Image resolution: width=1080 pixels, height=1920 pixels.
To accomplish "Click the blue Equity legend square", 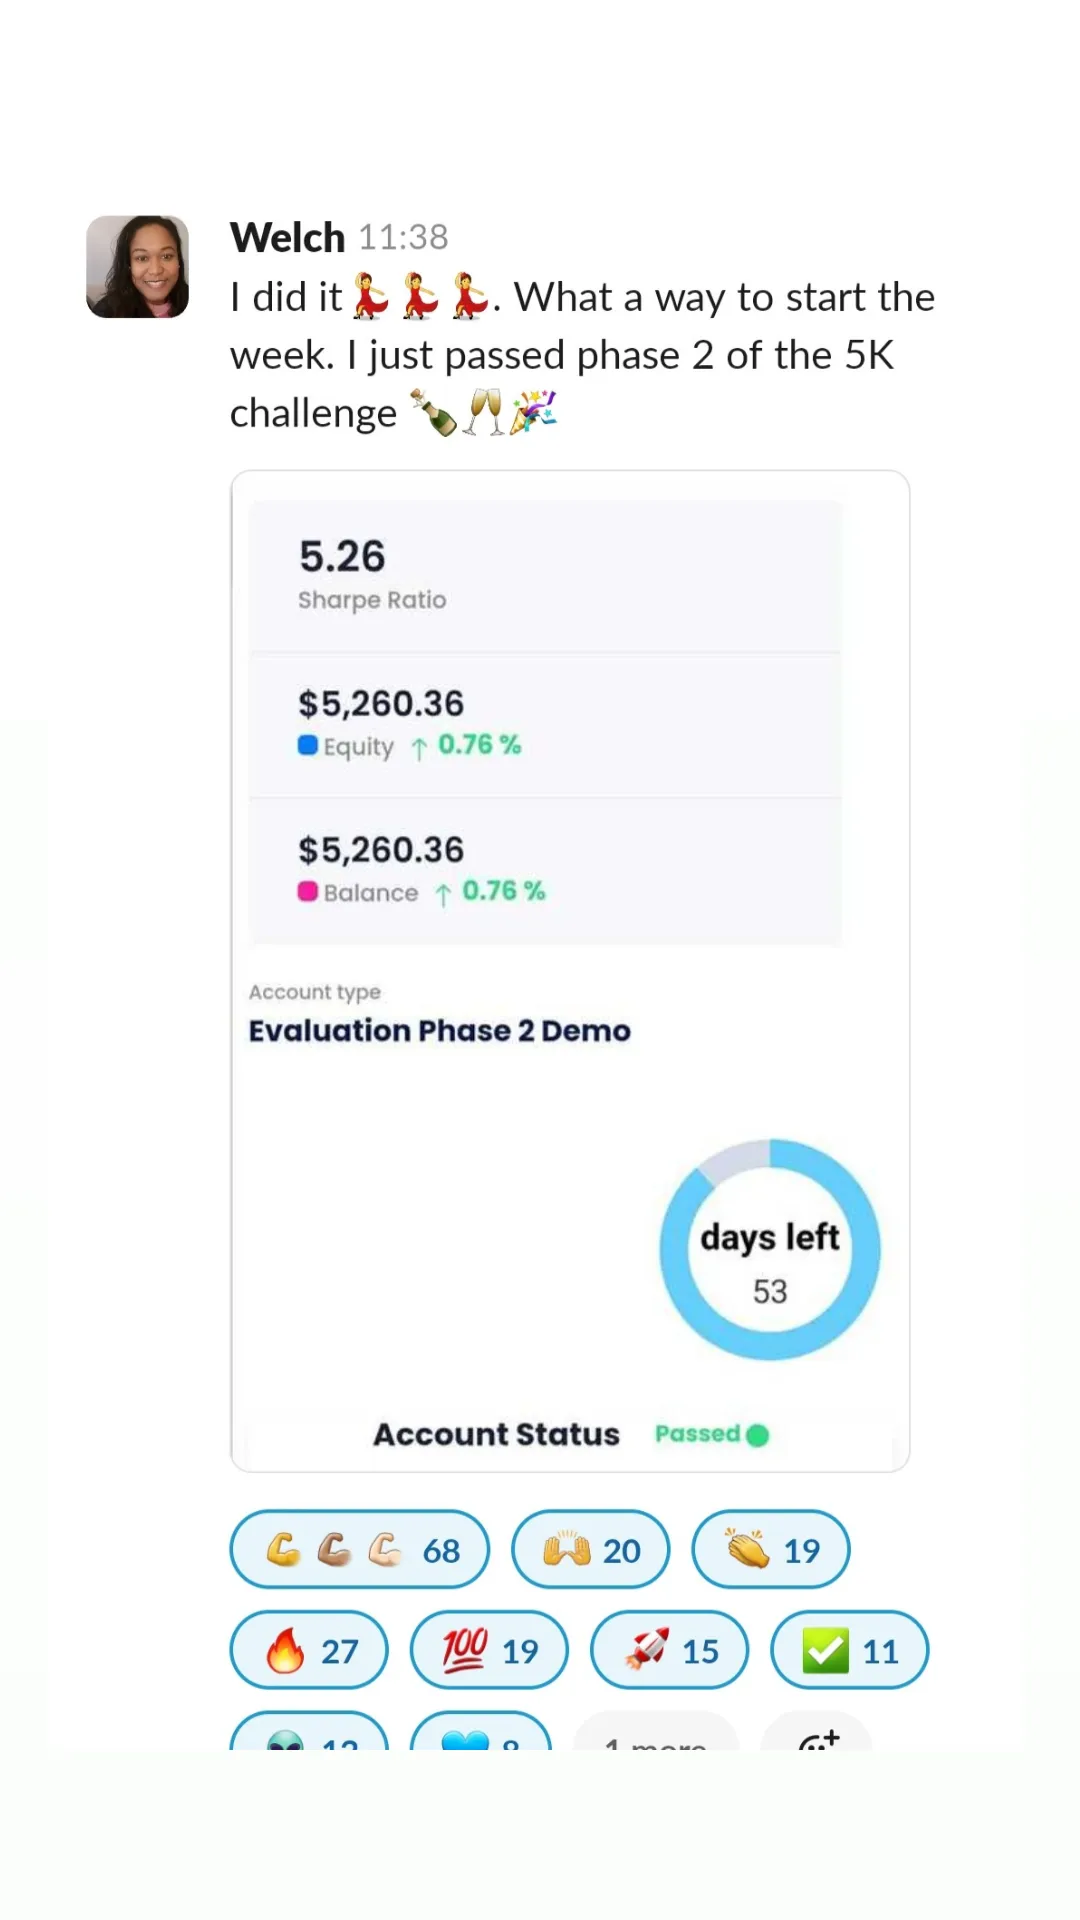I will [x=308, y=745].
